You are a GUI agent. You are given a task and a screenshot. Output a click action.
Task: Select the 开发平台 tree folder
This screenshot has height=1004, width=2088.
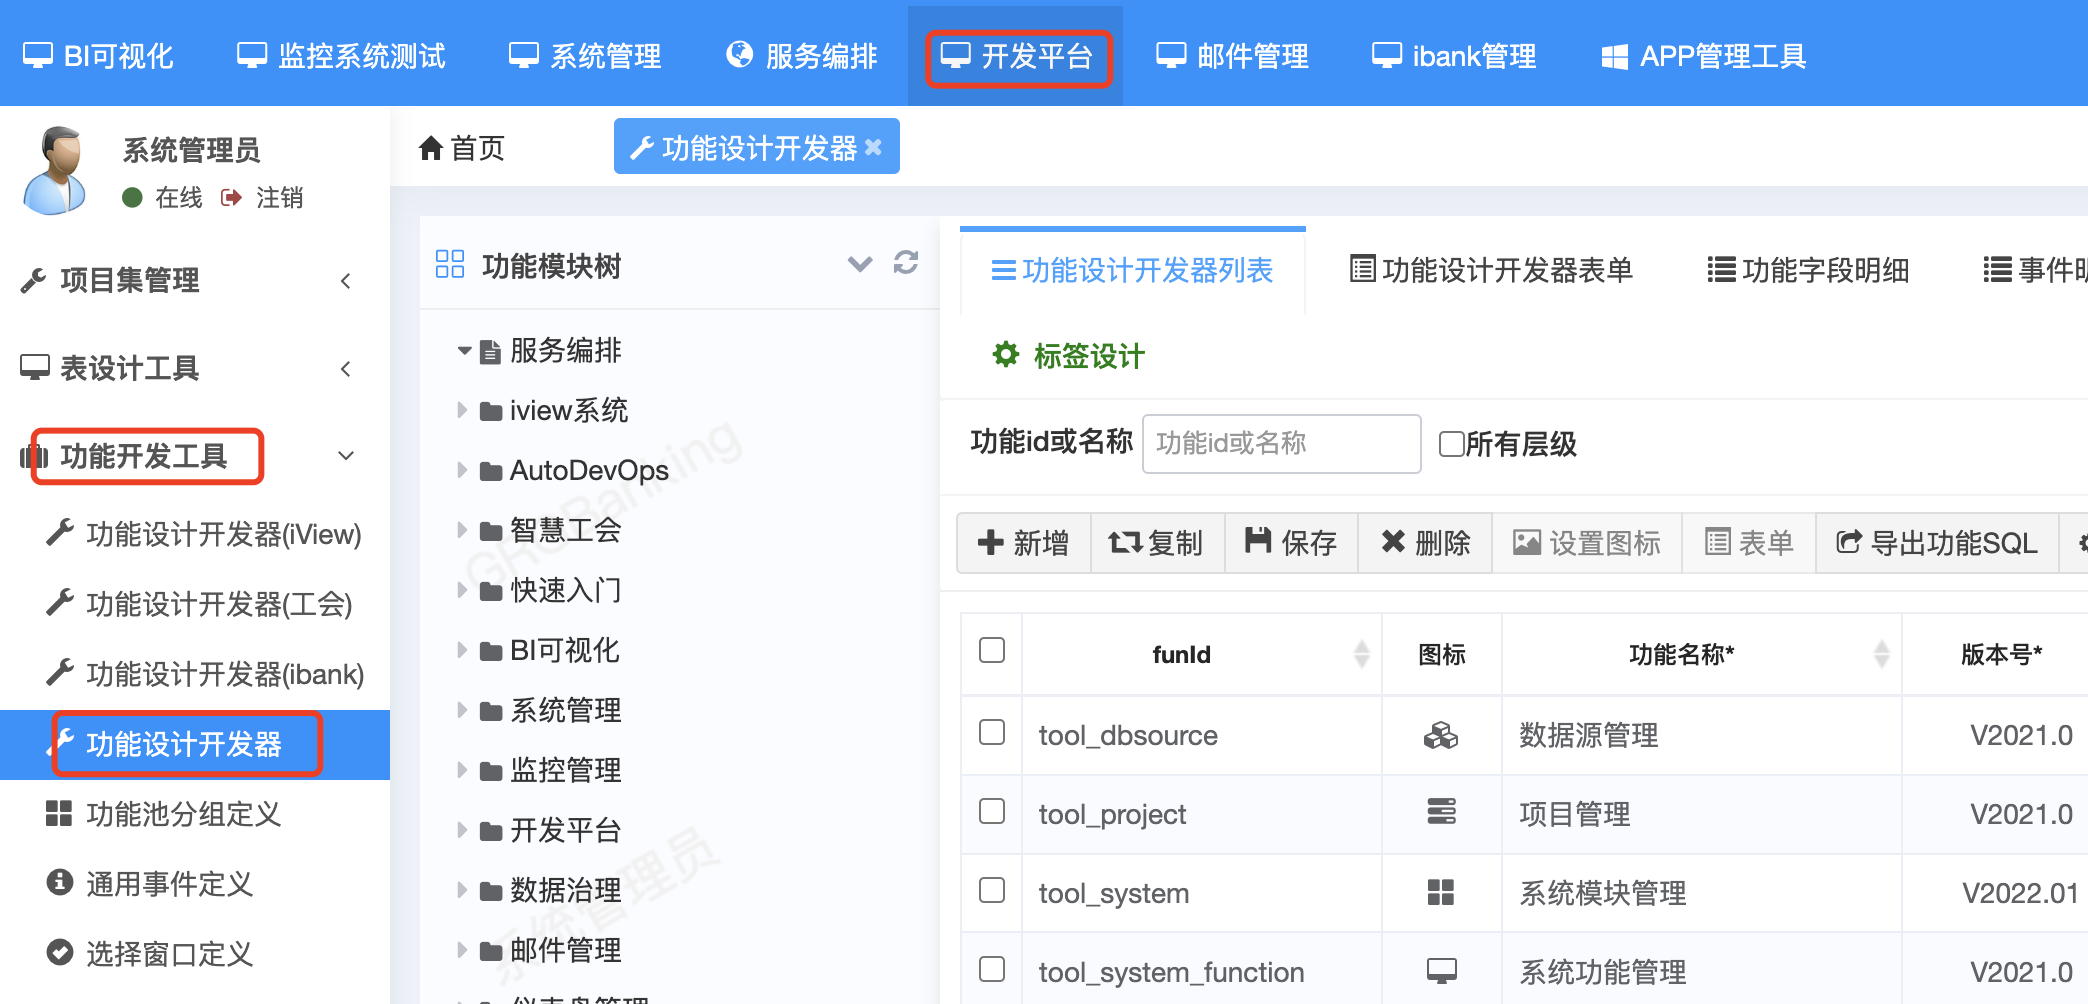tap(551, 830)
